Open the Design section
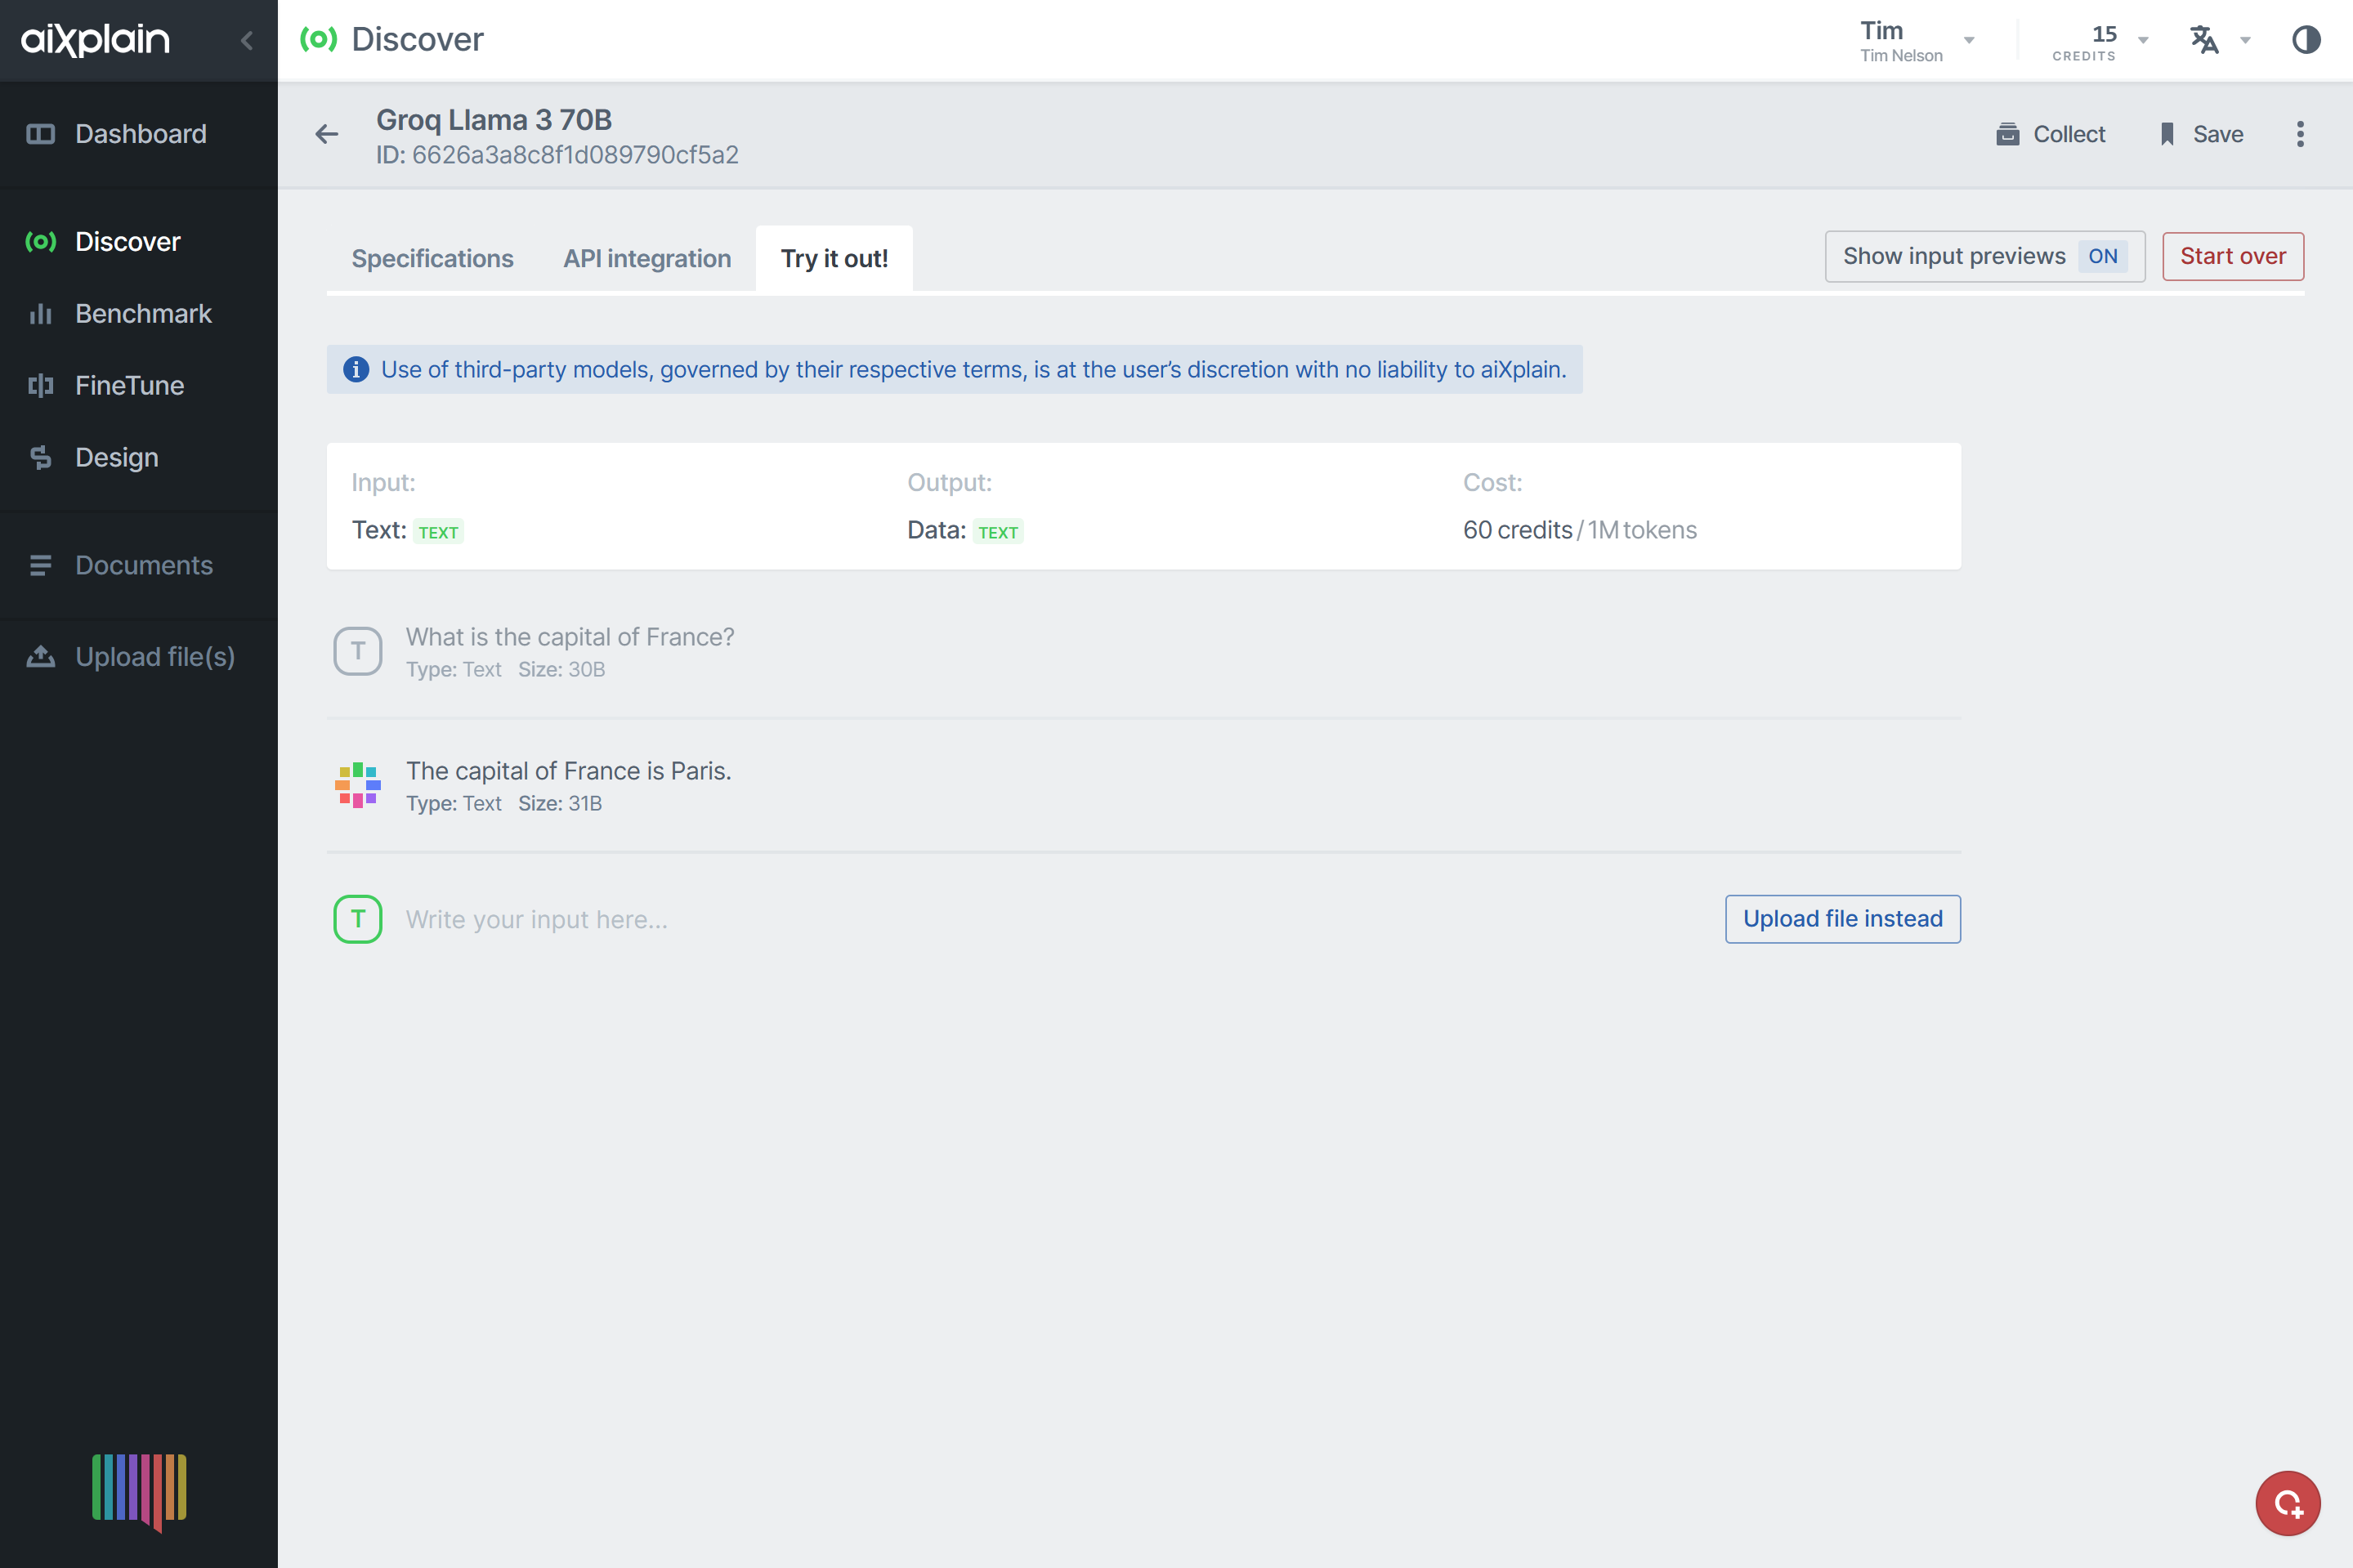Image resolution: width=2353 pixels, height=1568 pixels. click(139, 458)
